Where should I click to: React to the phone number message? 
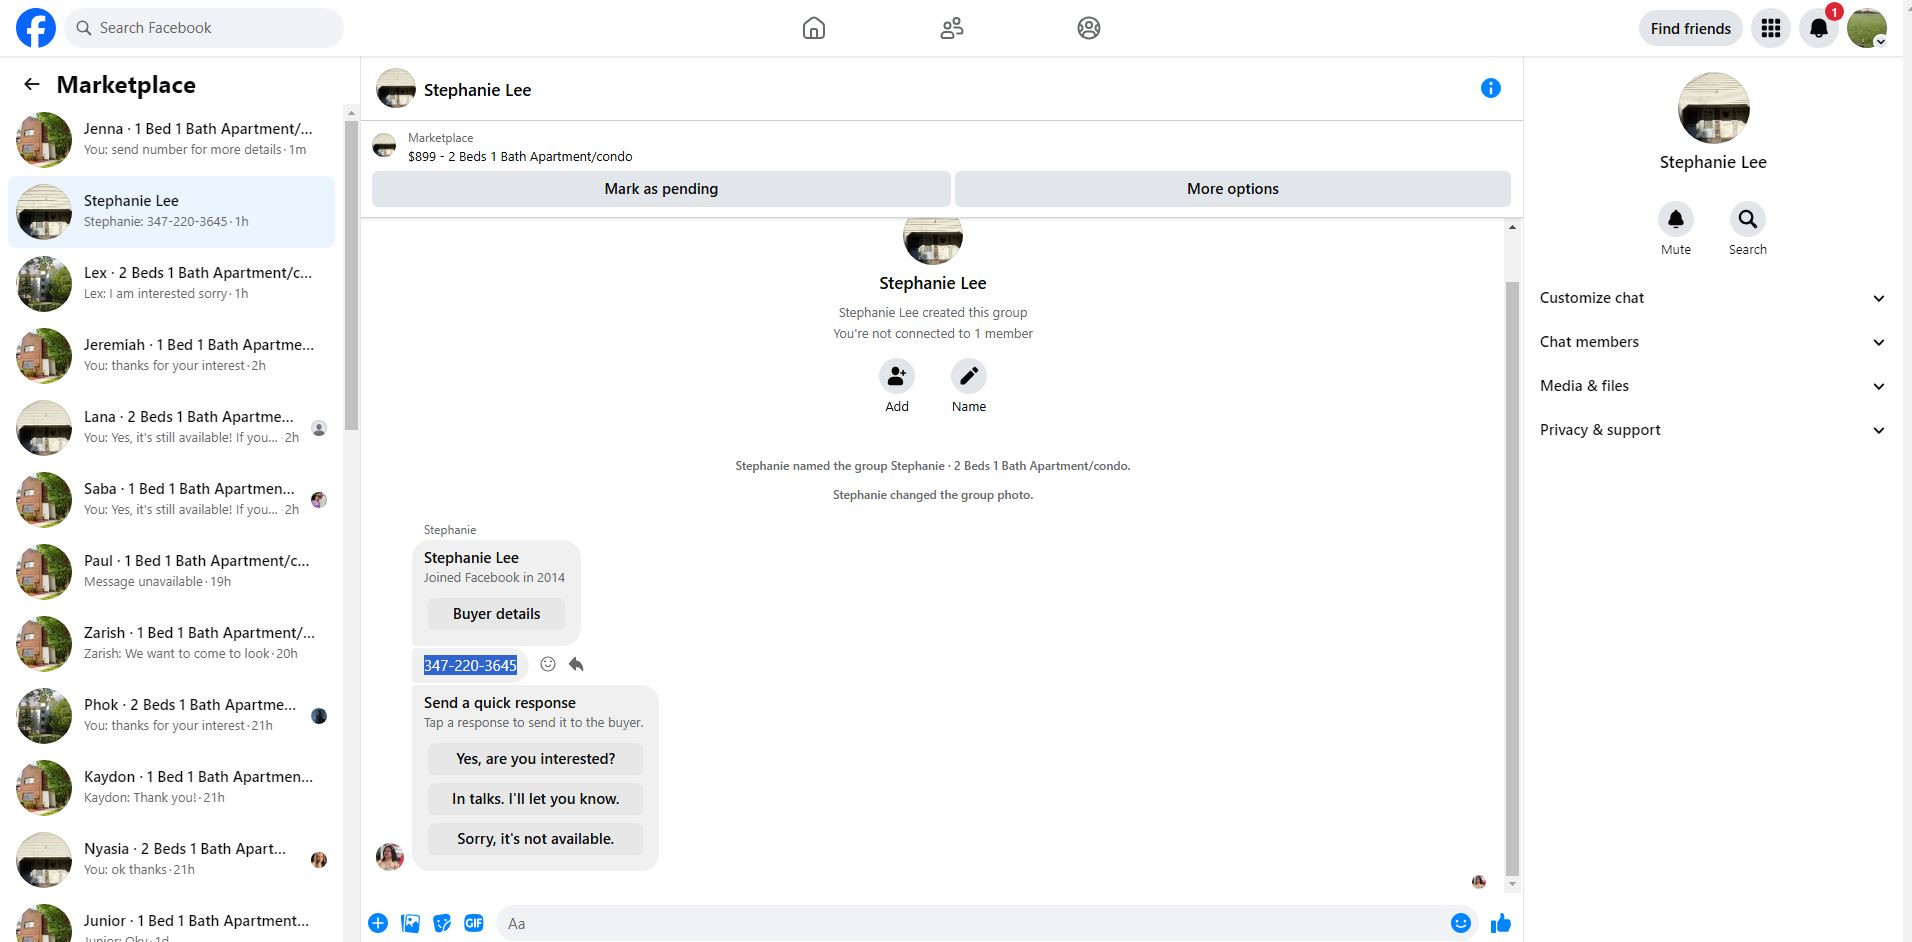point(548,664)
